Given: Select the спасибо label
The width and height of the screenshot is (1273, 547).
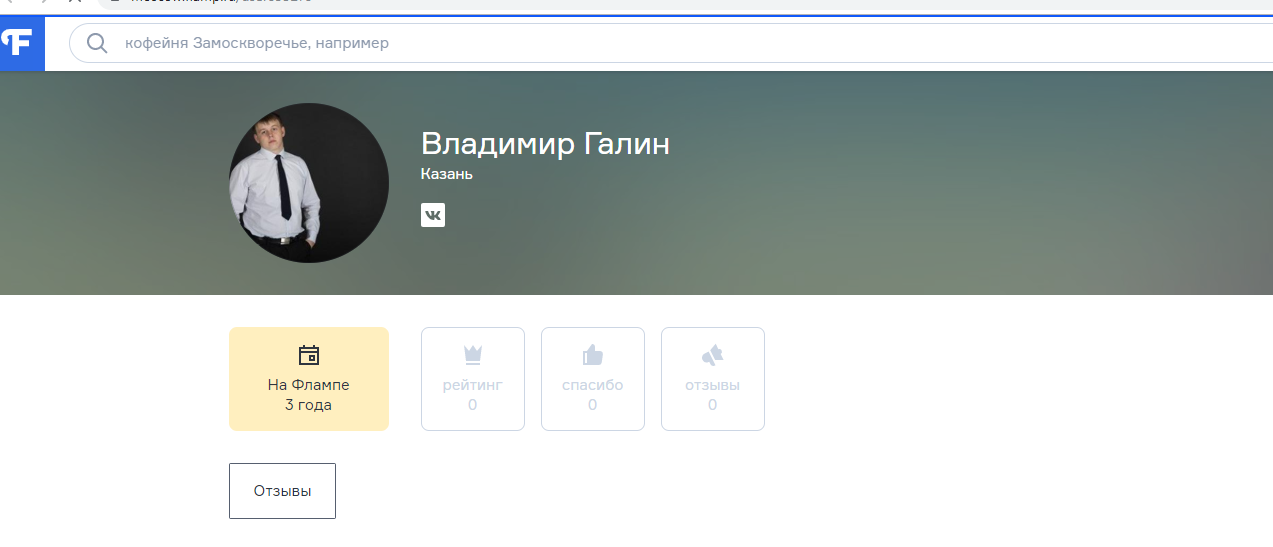Looking at the screenshot, I should [592, 385].
